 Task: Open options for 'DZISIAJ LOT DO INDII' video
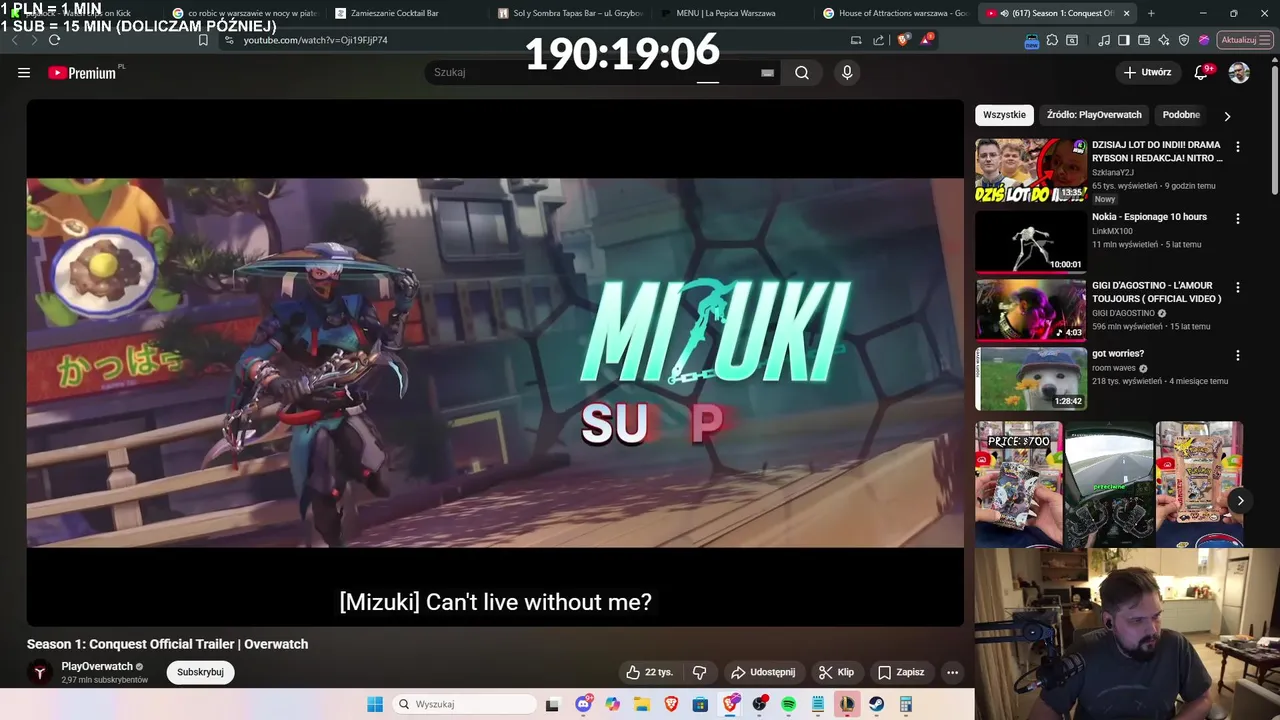click(1238, 147)
